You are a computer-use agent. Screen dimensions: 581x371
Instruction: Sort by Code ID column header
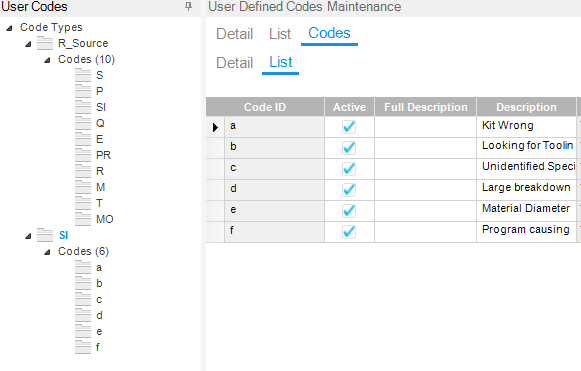[265, 107]
